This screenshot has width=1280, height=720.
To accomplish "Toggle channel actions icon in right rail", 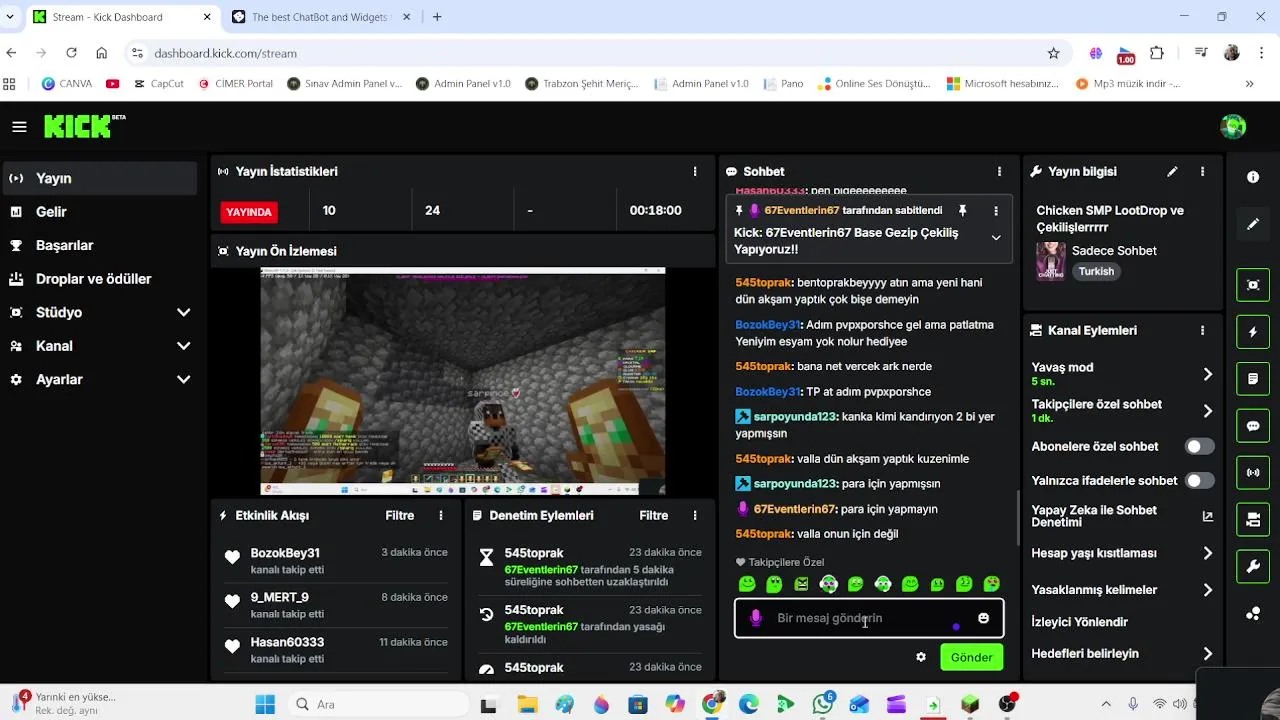I will click(x=1253, y=520).
